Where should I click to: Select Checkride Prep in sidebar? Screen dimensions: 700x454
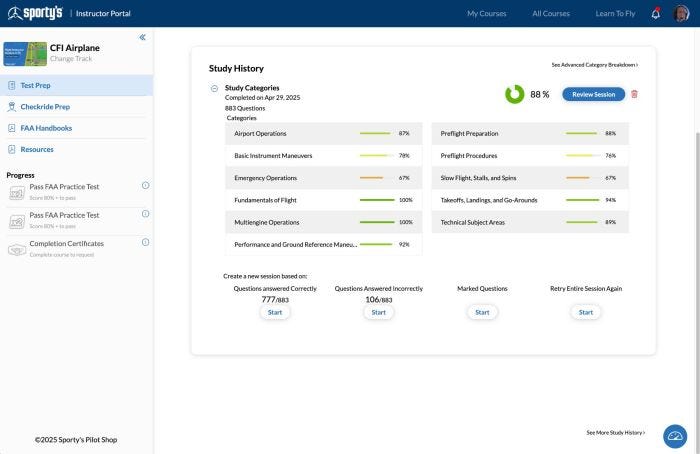(45, 107)
